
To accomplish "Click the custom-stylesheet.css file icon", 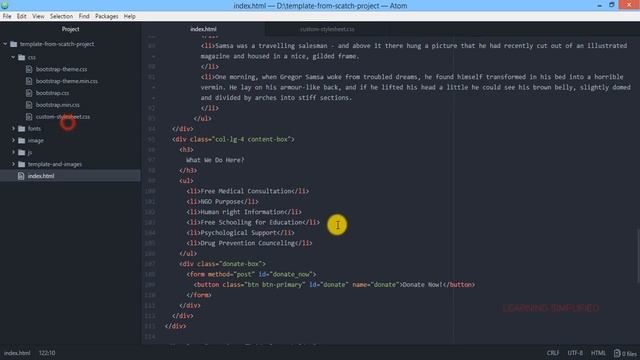I will [x=29, y=117].
